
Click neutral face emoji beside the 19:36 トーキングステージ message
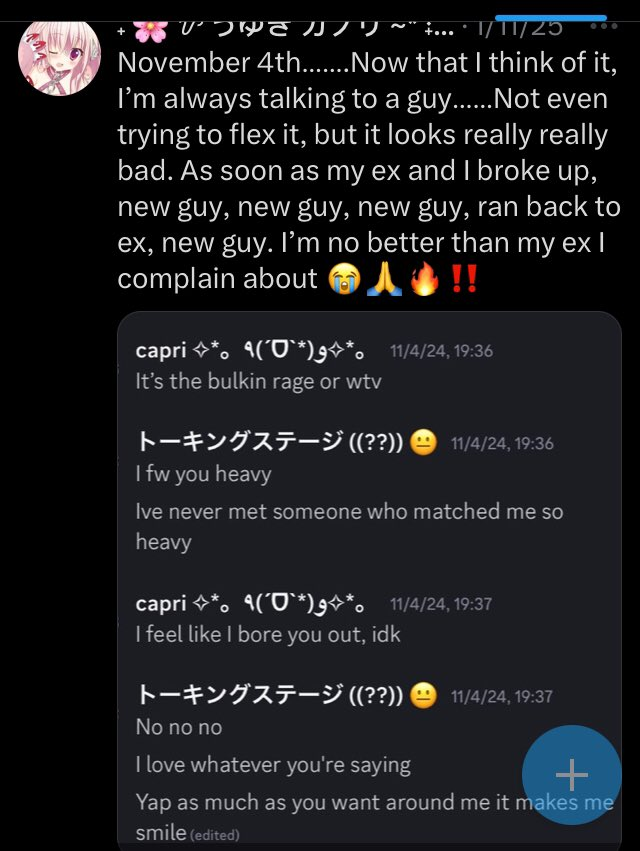[x=423, y=444]
